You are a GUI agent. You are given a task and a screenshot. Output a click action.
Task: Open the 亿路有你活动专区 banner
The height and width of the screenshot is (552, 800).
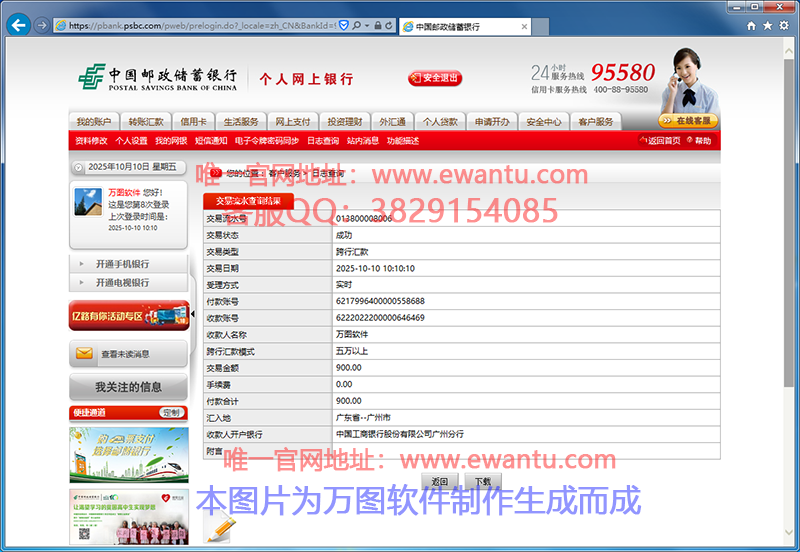(129, 316)
